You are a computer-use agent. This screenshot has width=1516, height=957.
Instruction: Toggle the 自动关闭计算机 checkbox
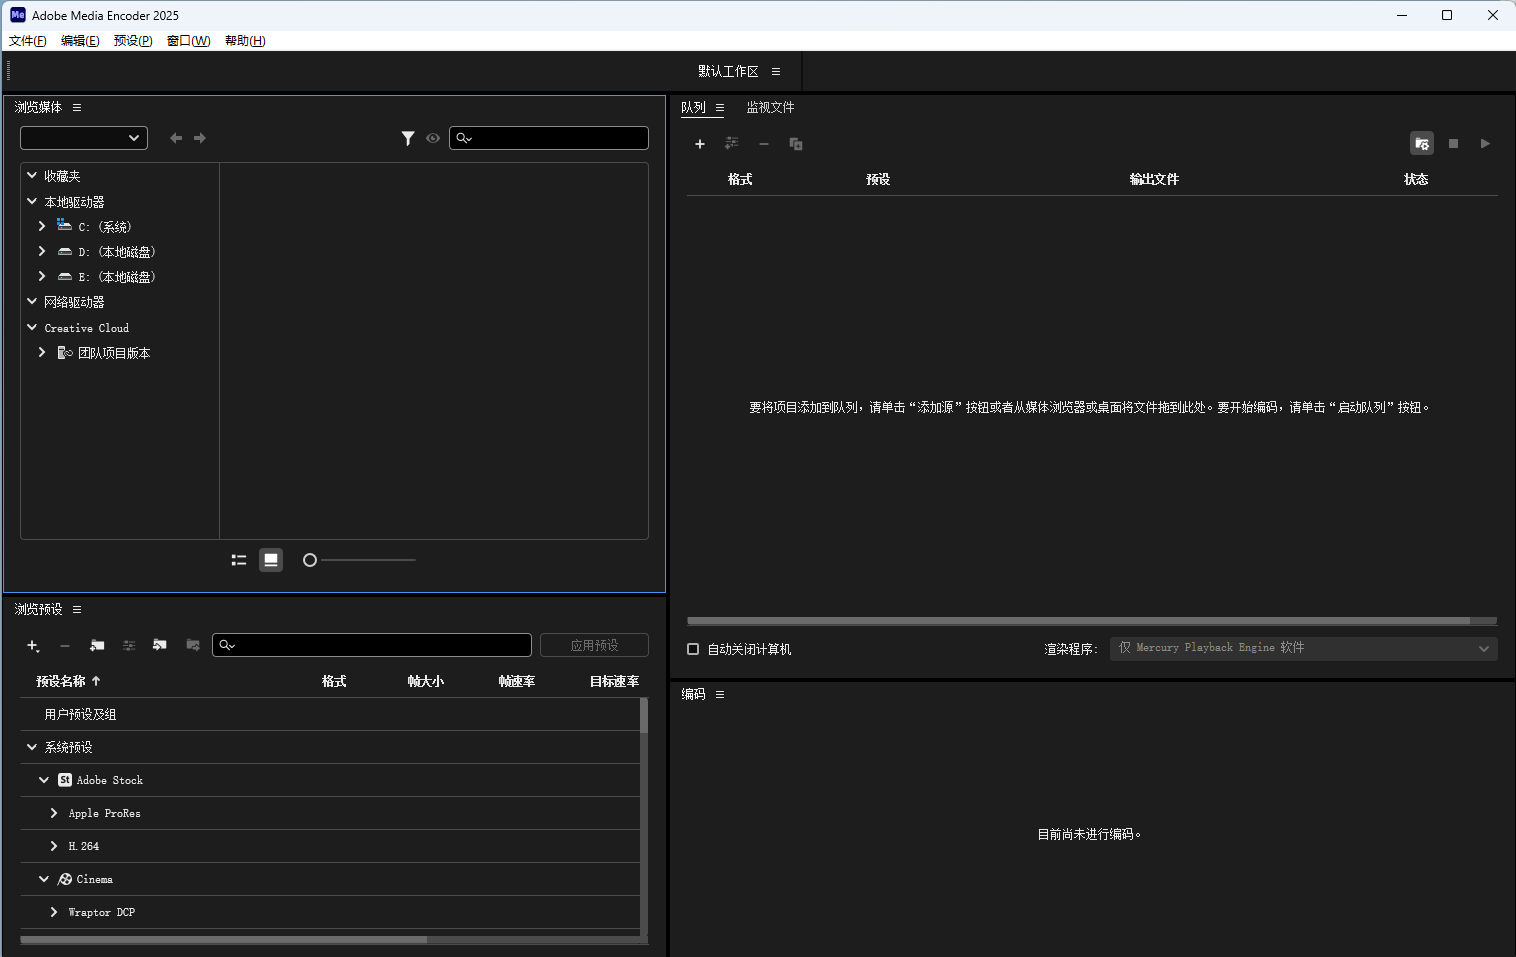pos(693,649)
